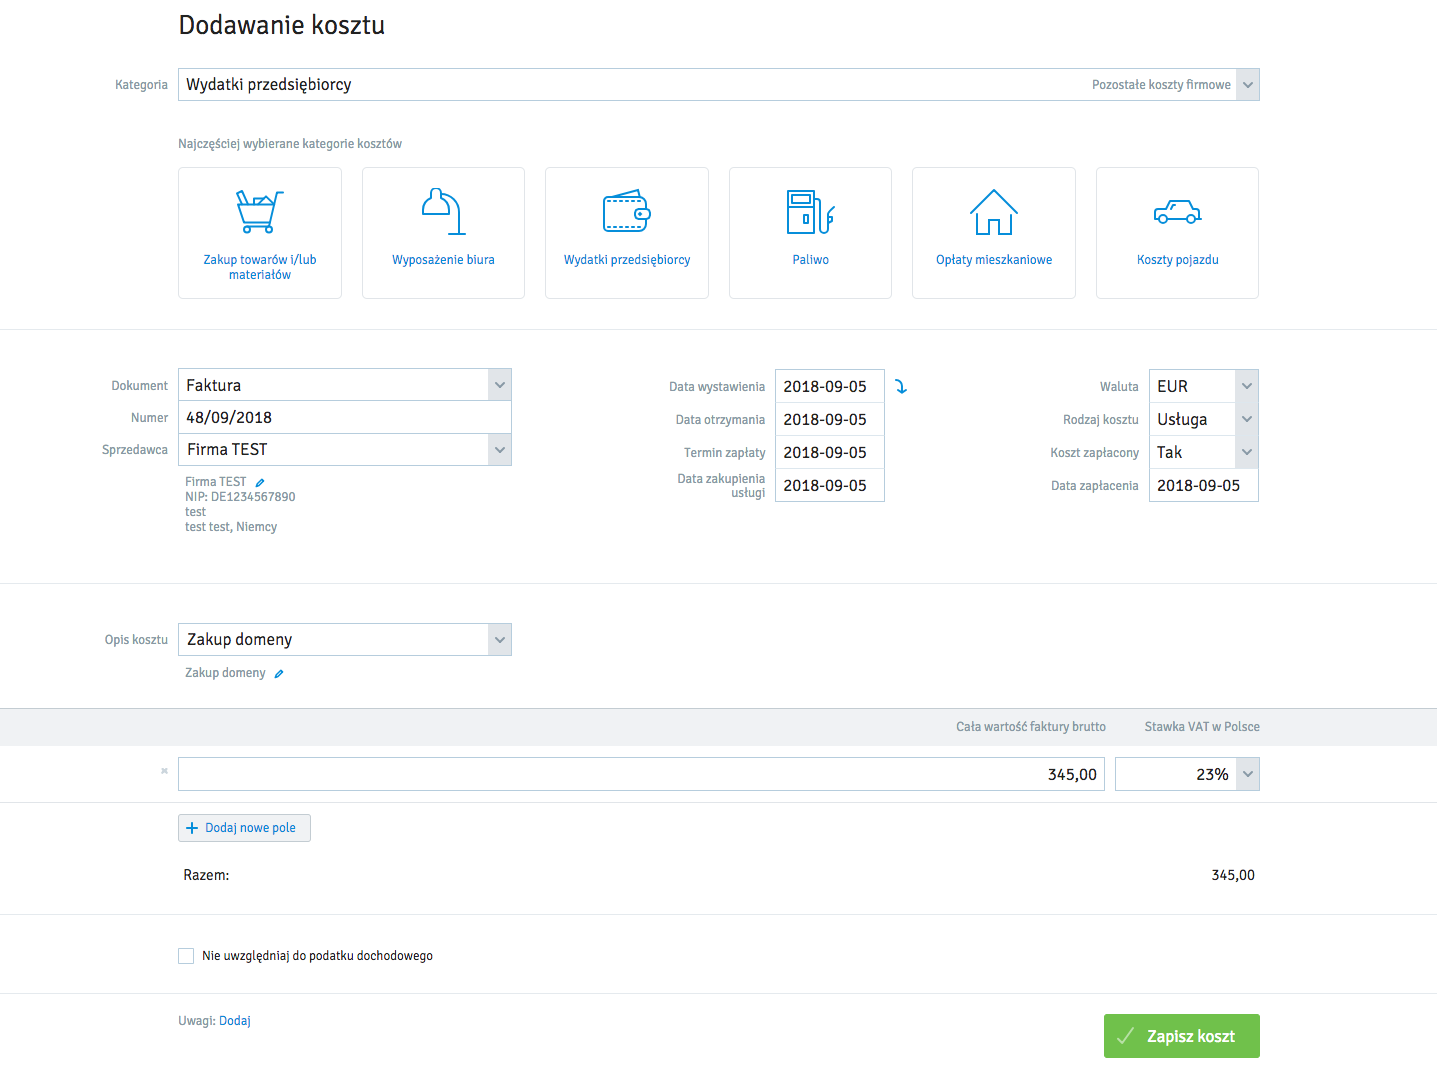Remove the amount row with x icon
Viewport: 1437px width, 1069px height.
pyautogui.click(x=164, y=771)
